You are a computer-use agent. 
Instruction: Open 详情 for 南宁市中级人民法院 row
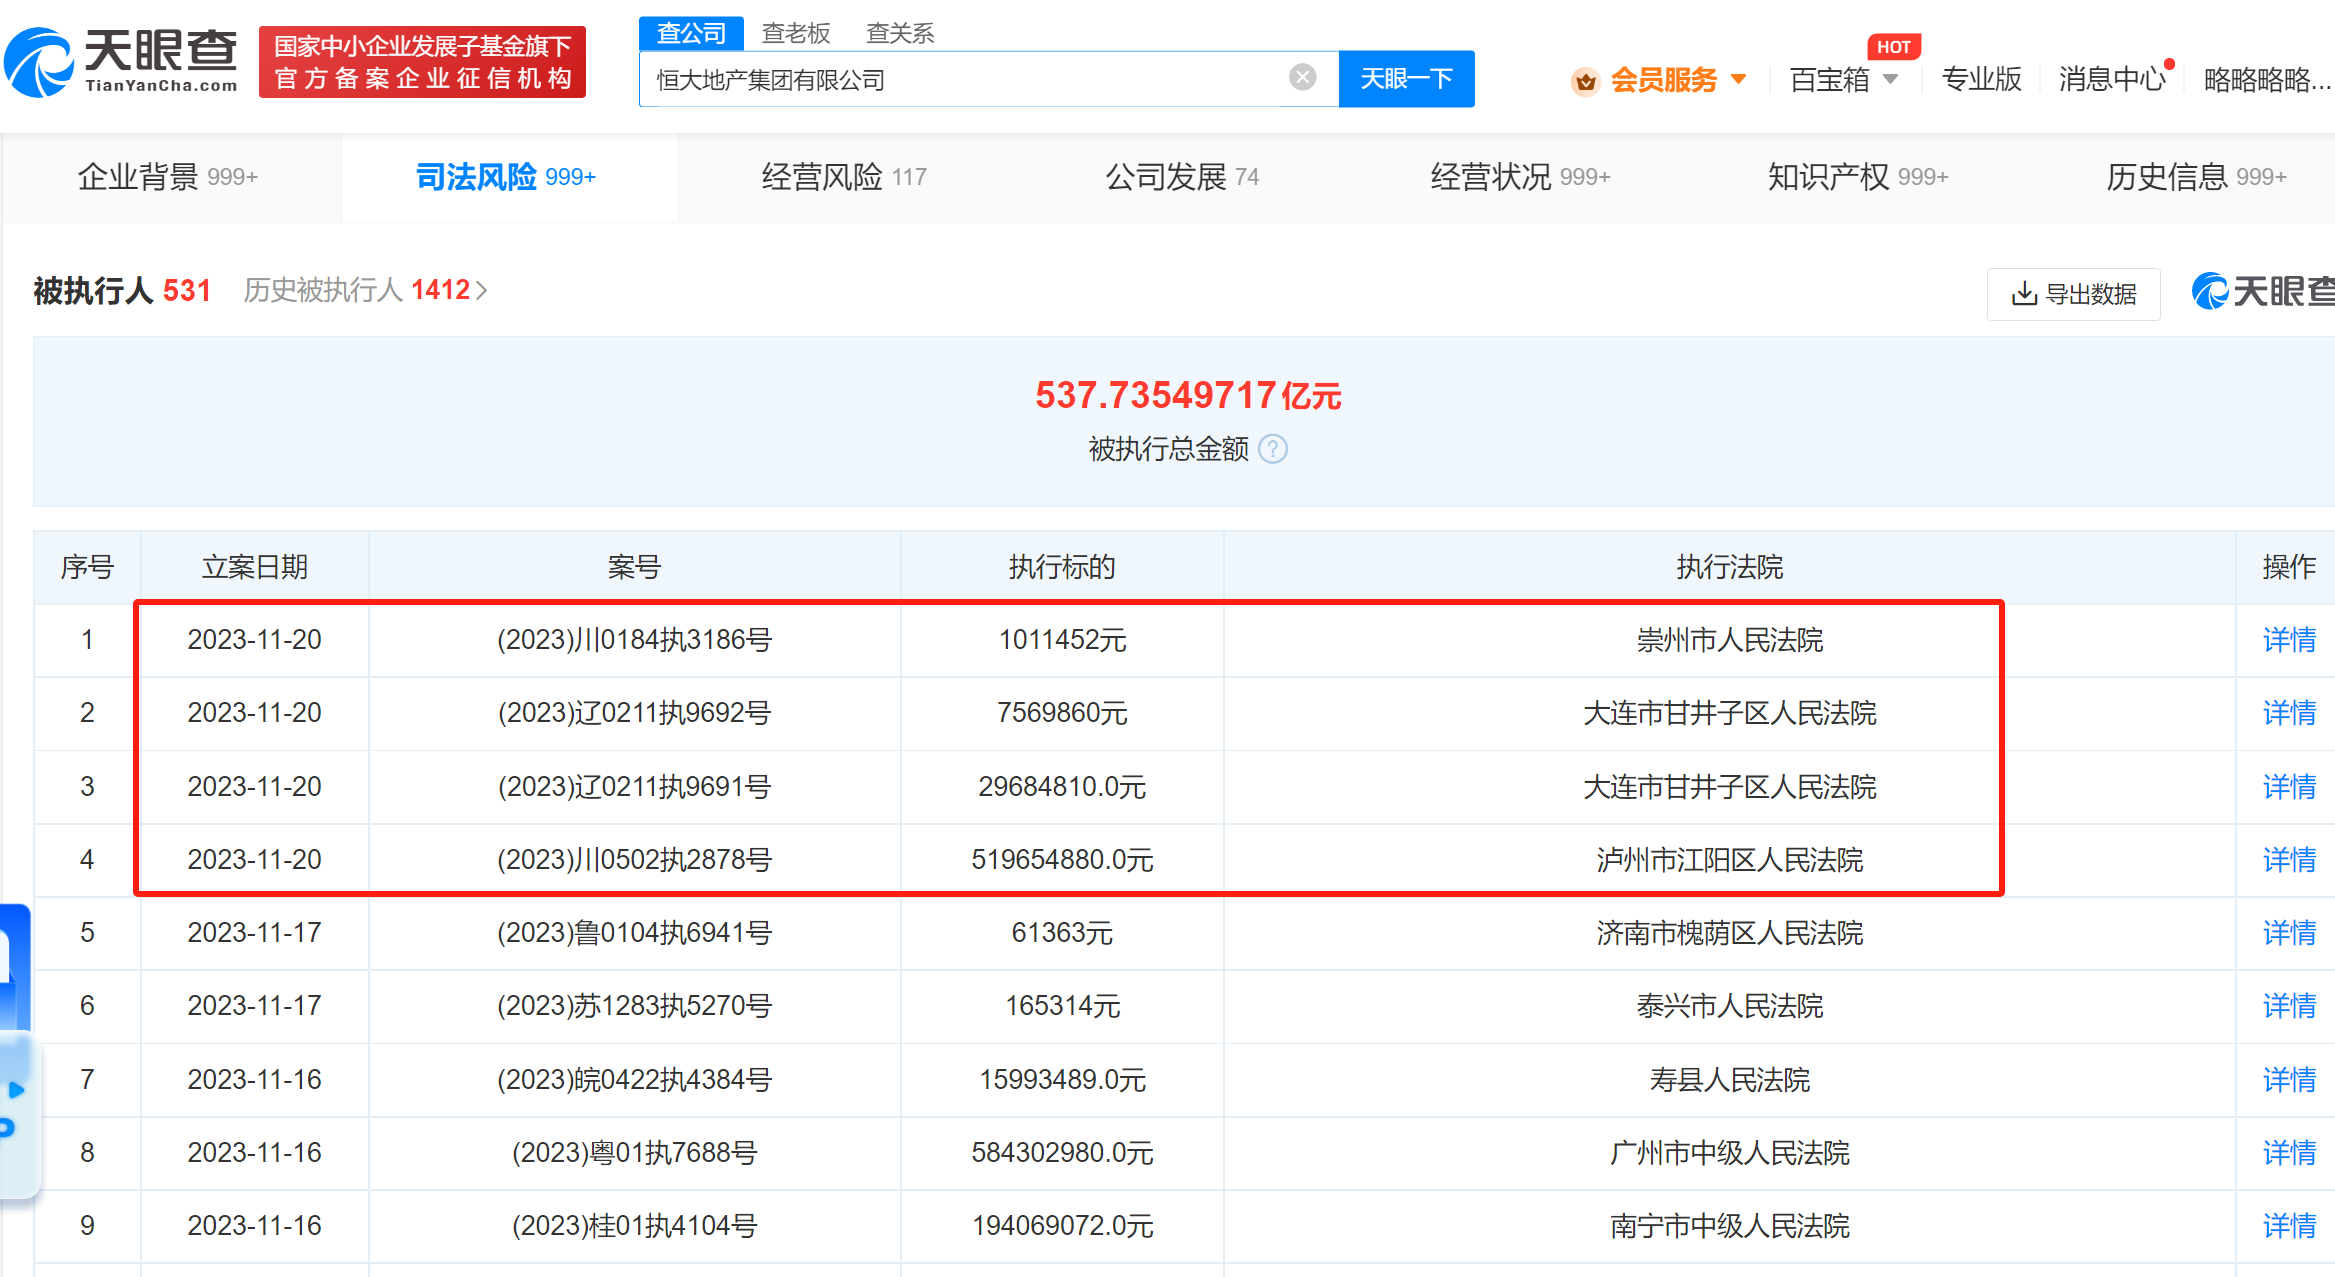point(2289,1226)
